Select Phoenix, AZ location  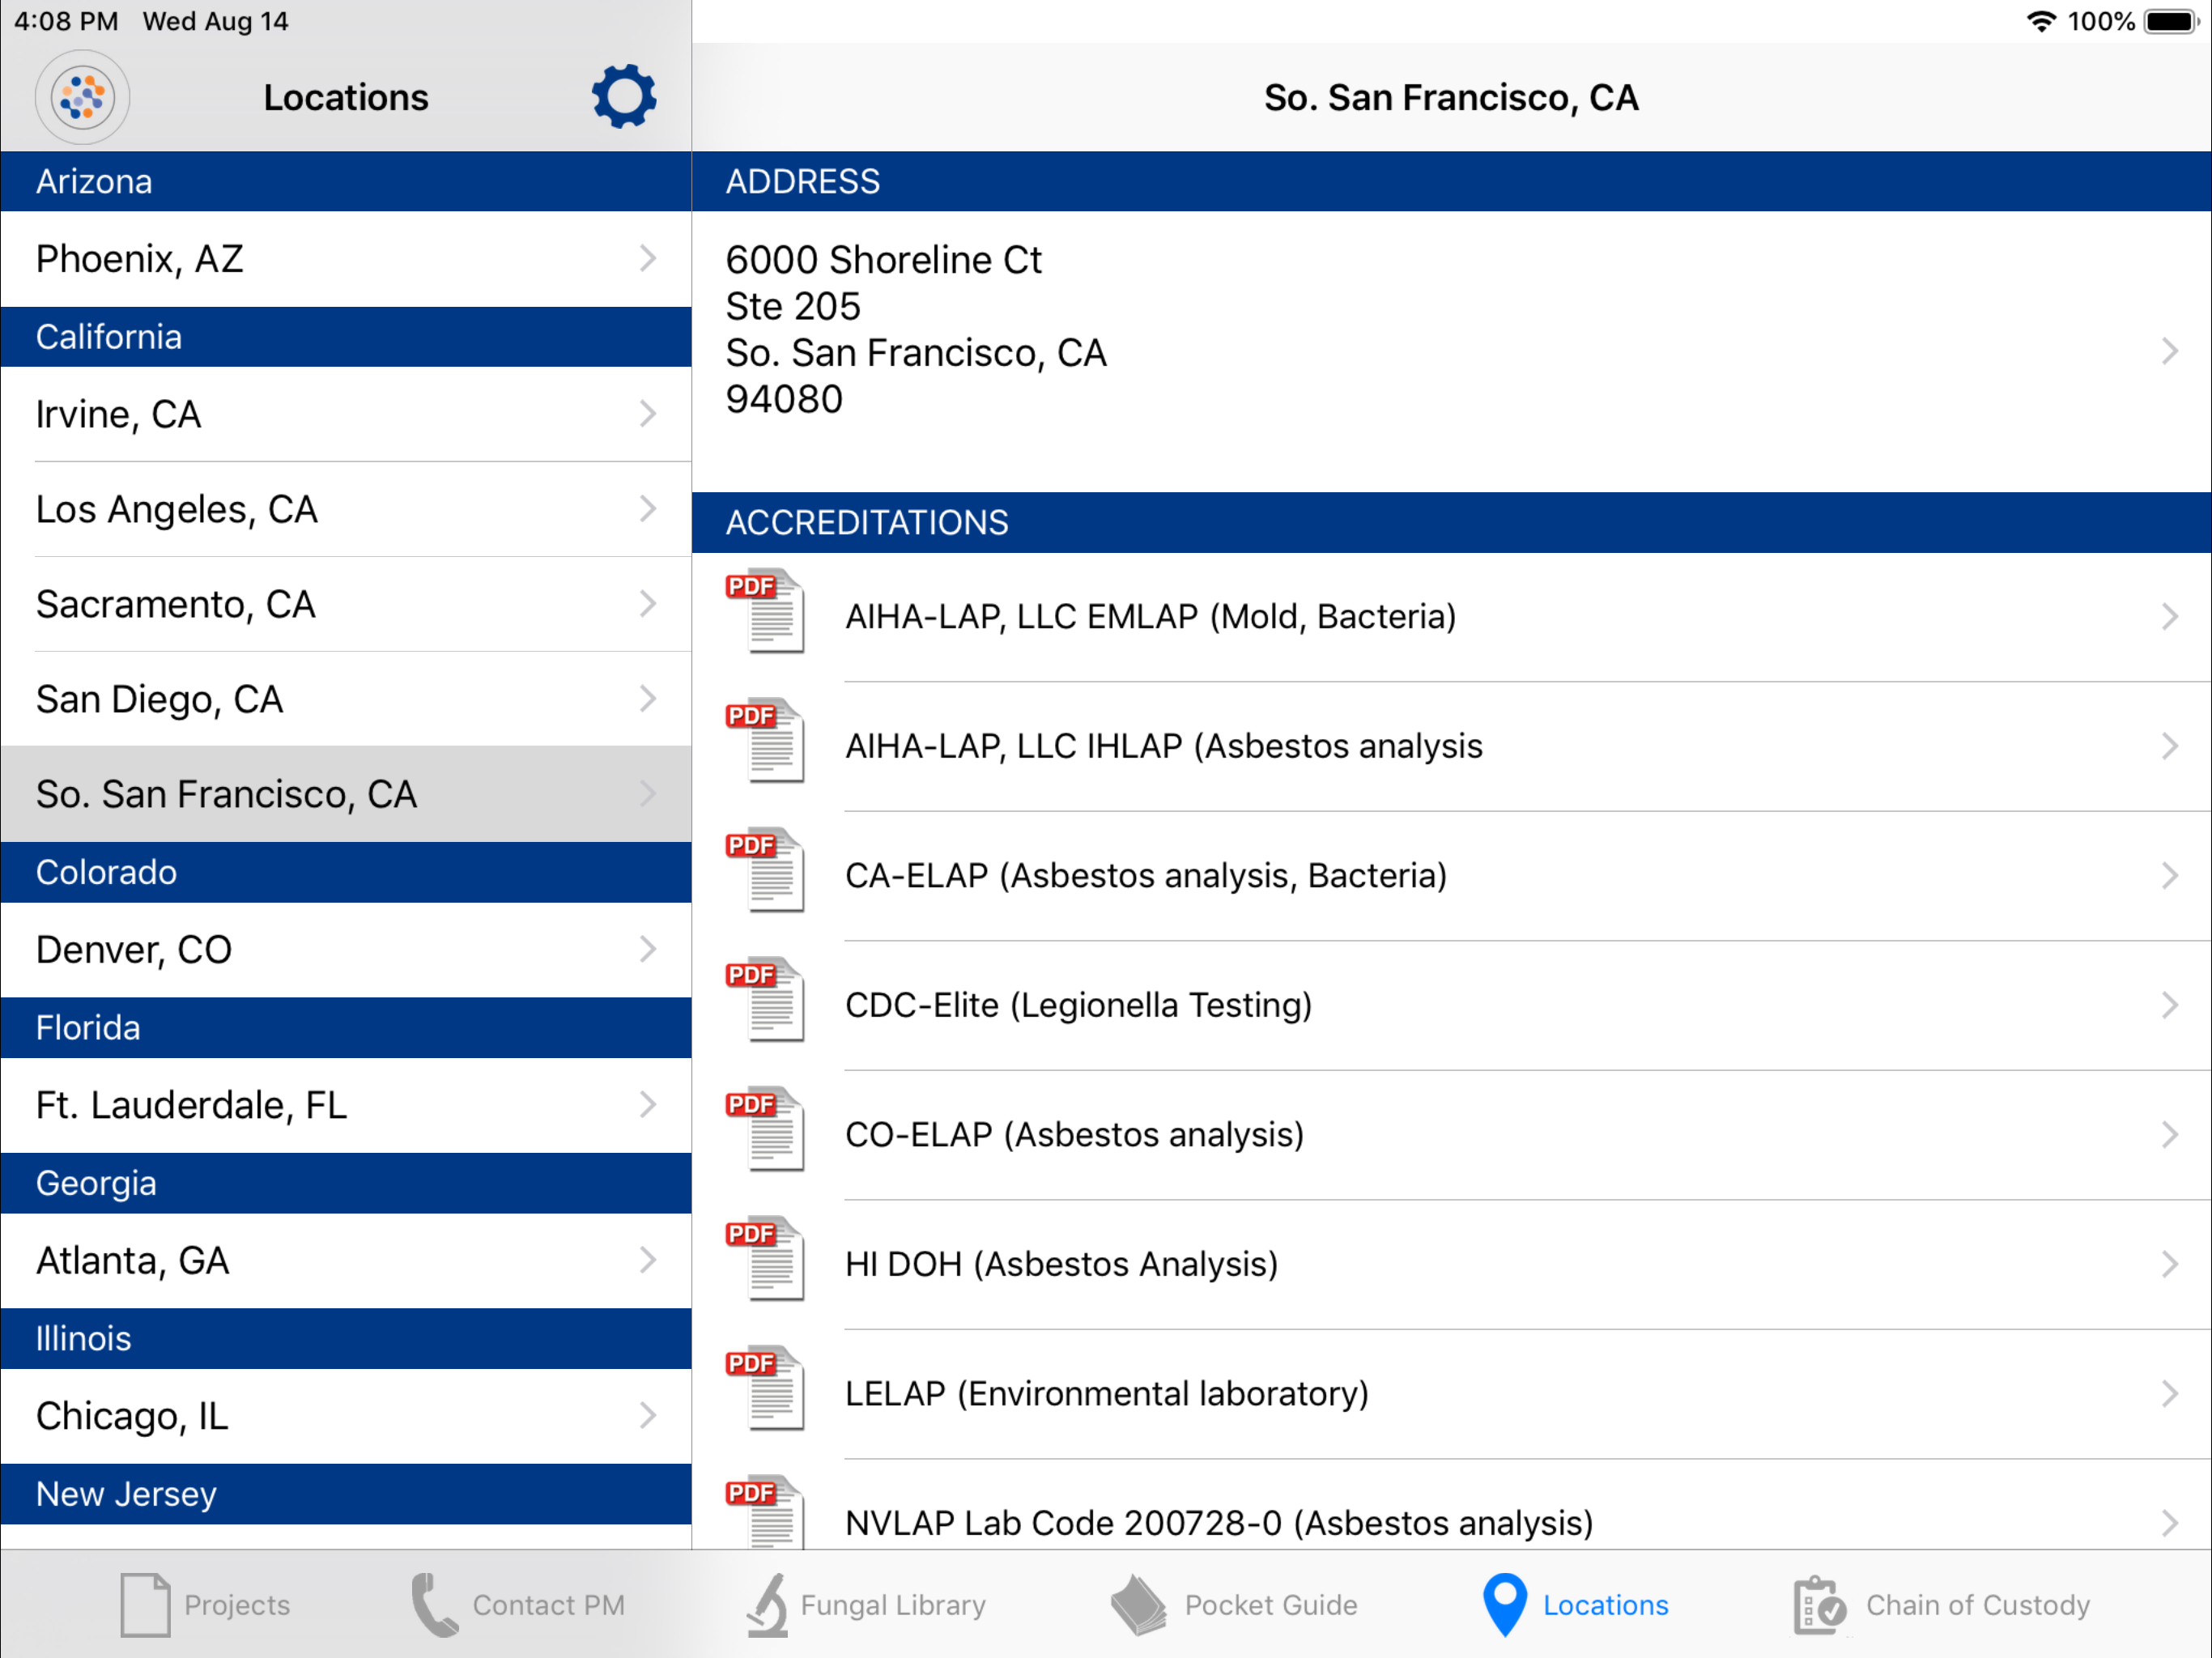click(x=346, y=258)
